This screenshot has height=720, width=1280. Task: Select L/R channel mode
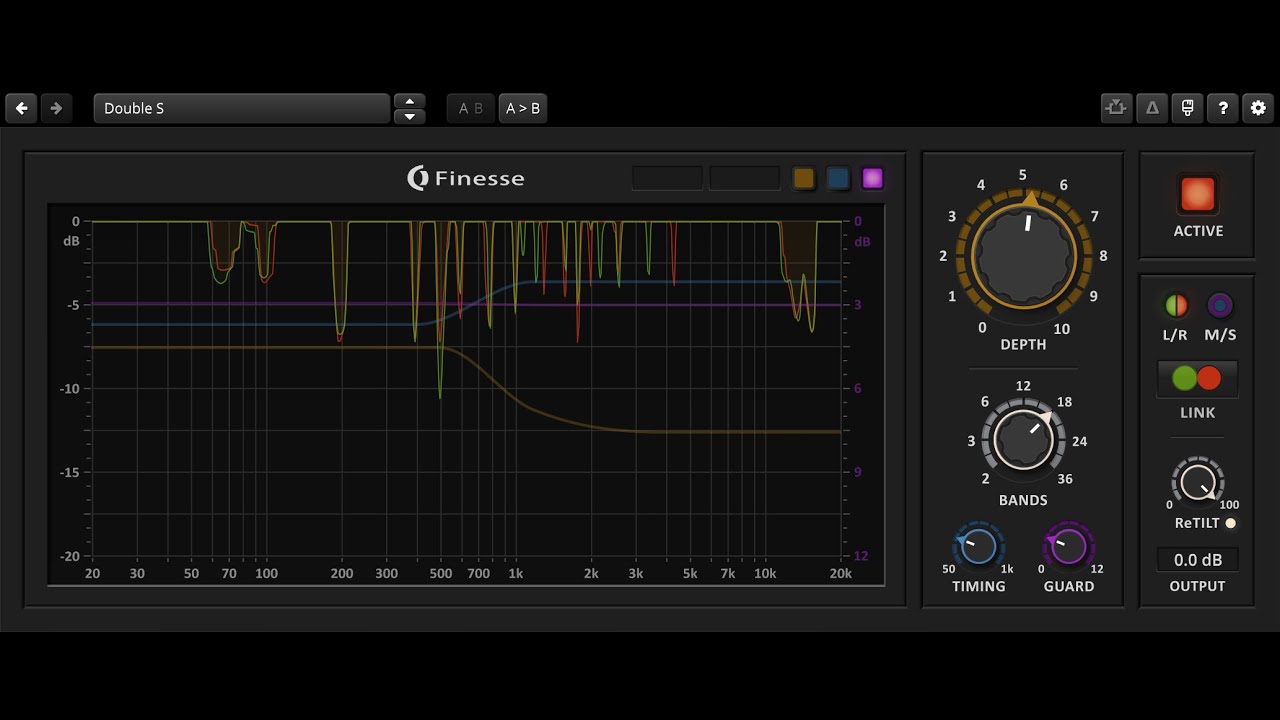(x=1176, y=305)
